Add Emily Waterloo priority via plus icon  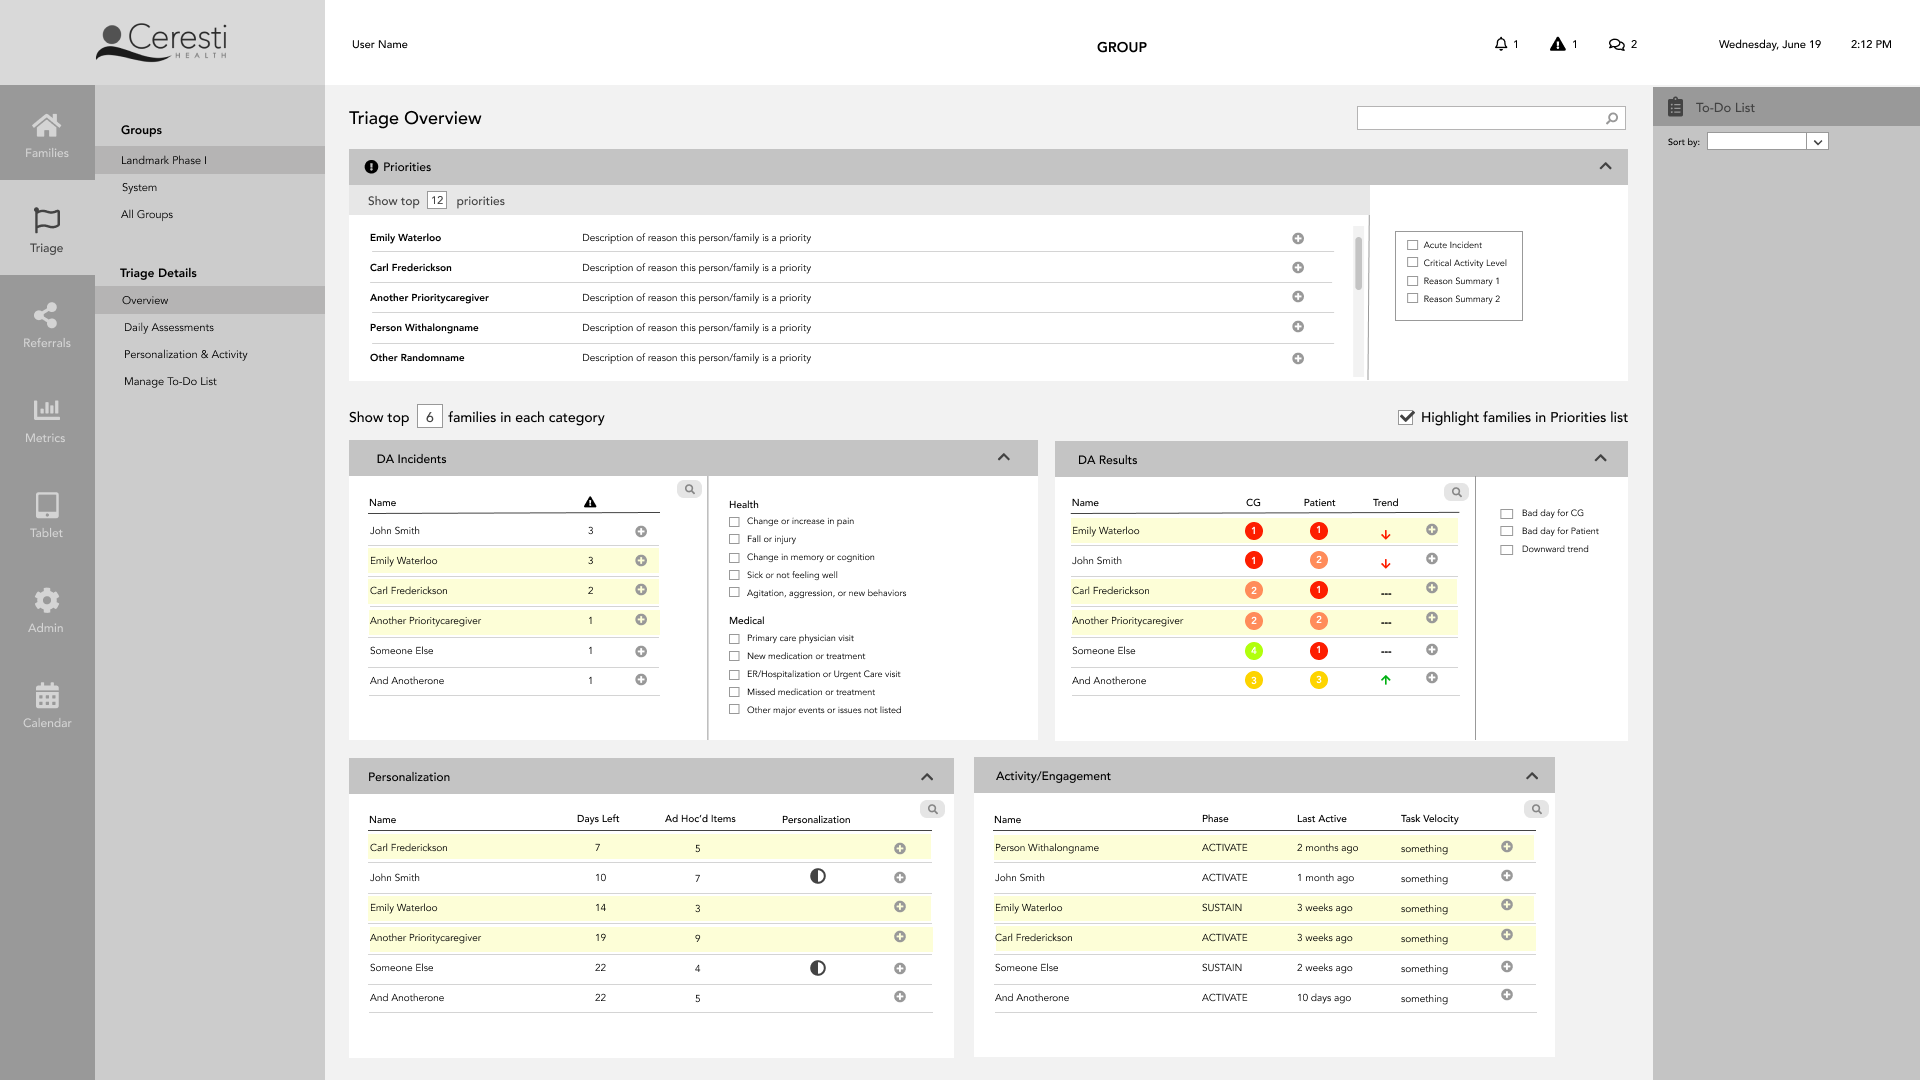(x=1297, y=238)
